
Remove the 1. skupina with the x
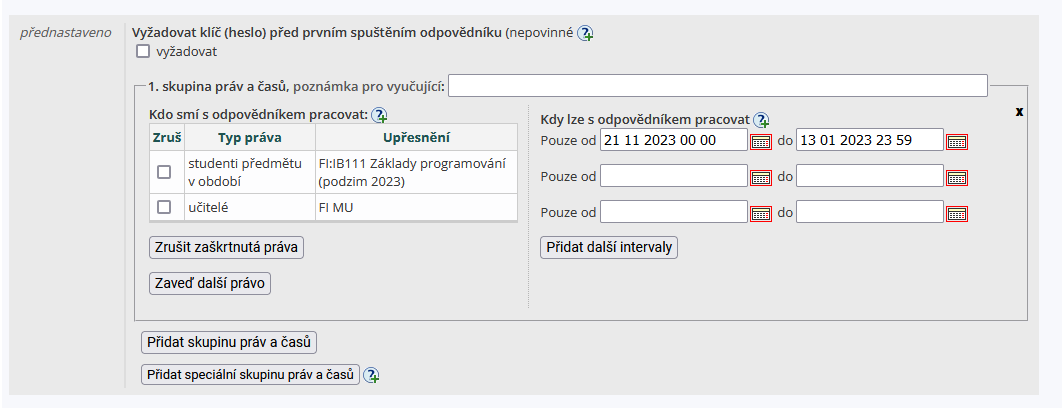pos(1019,111)
